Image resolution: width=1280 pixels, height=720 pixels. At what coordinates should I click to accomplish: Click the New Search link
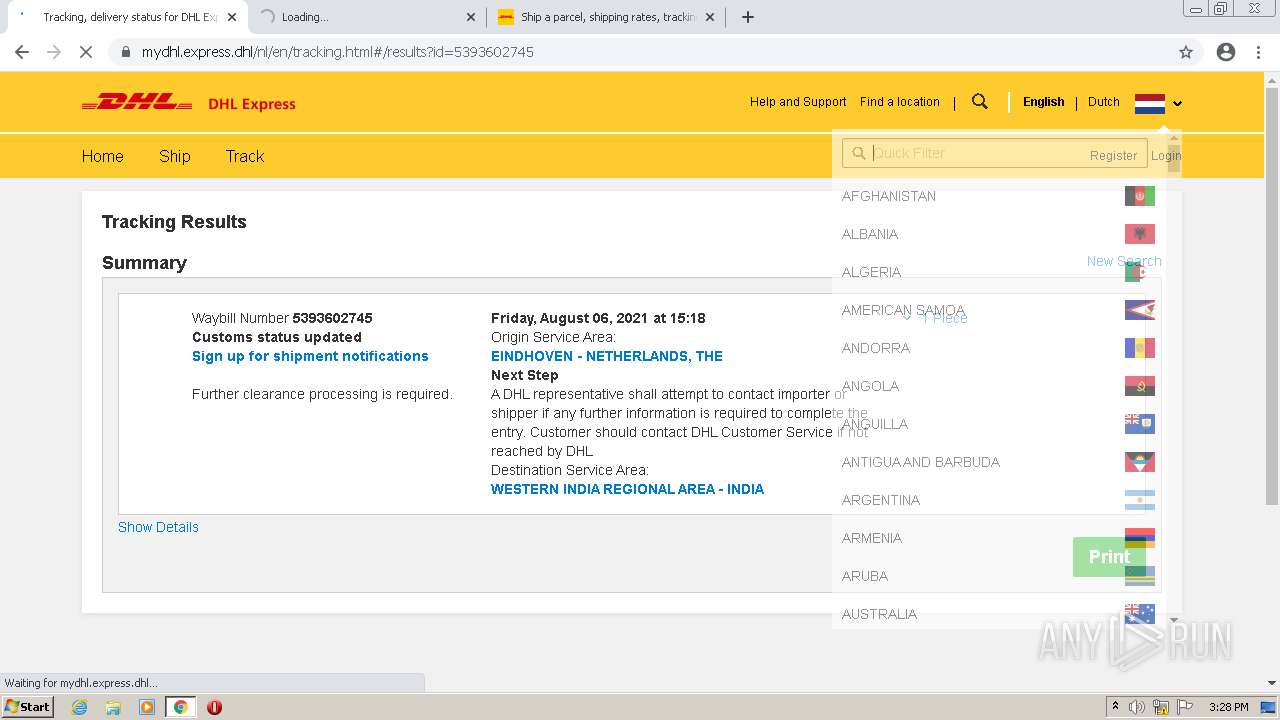(1124, 261)
